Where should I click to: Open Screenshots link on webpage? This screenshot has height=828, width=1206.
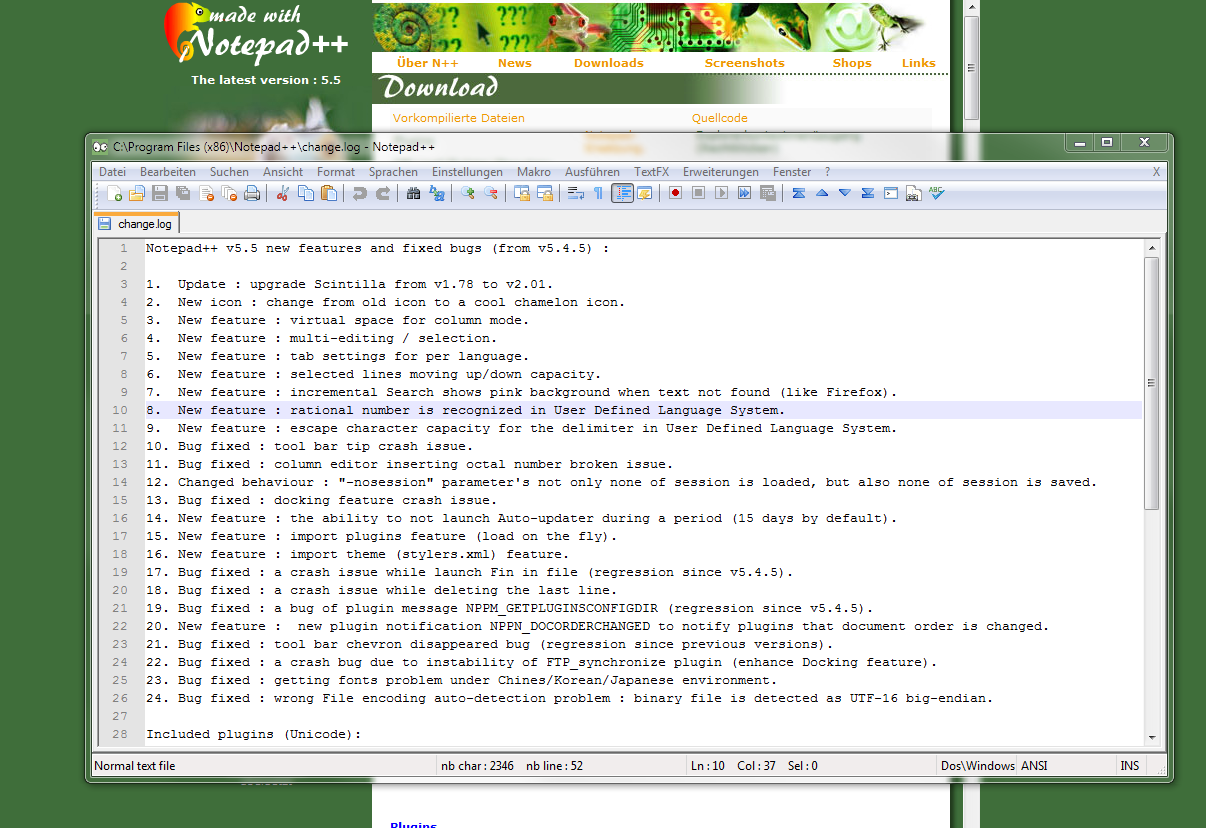[745, 63]
